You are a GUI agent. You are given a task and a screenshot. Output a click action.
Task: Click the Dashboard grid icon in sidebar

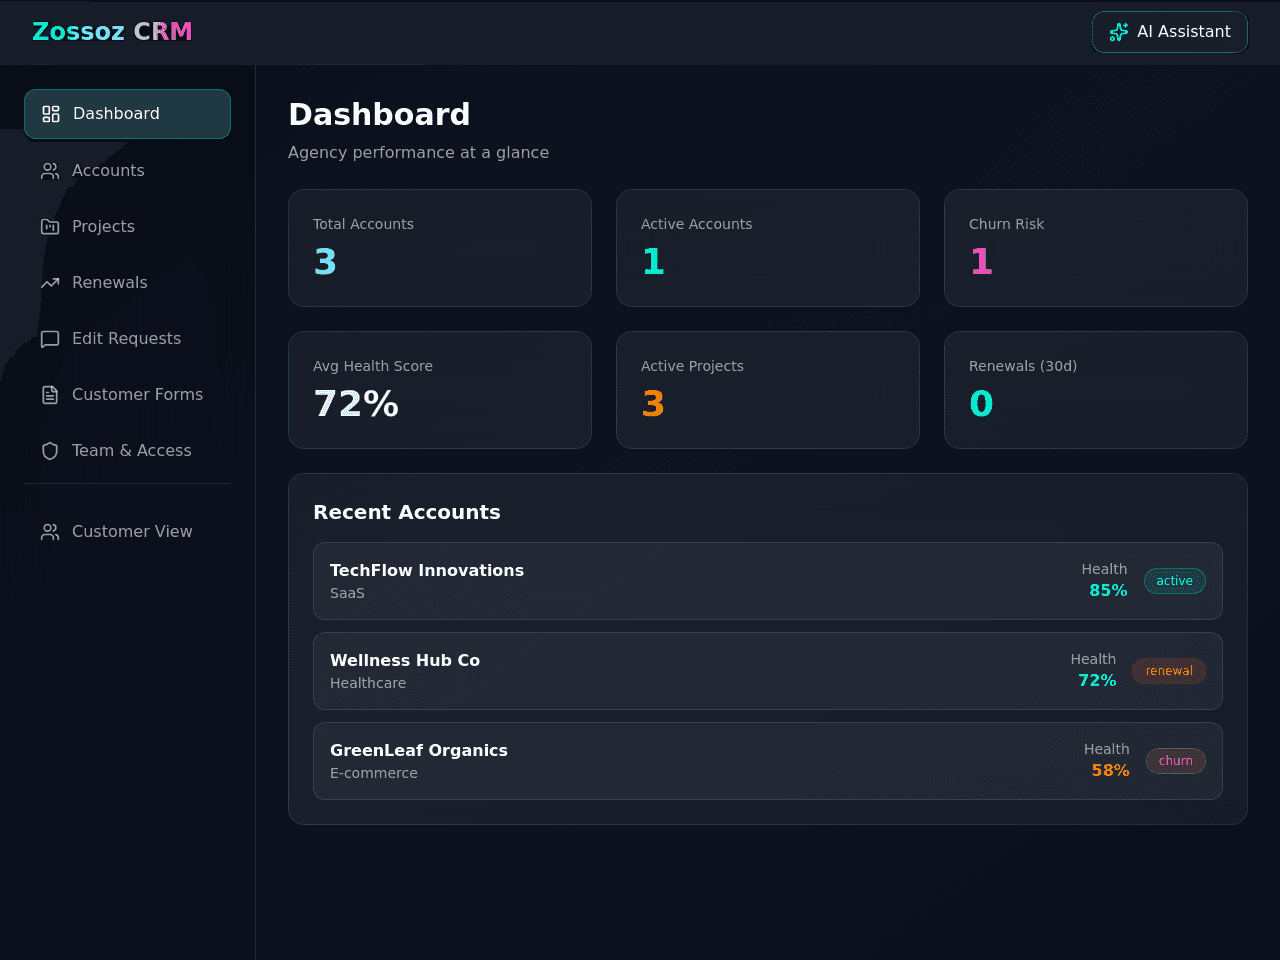click(x=51, y=114)
